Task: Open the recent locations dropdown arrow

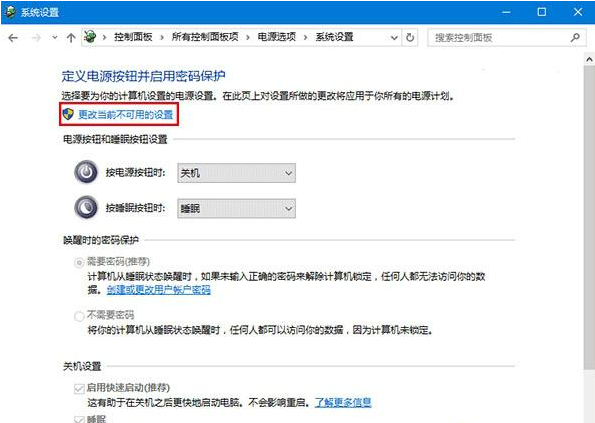Action: [55, 38]
